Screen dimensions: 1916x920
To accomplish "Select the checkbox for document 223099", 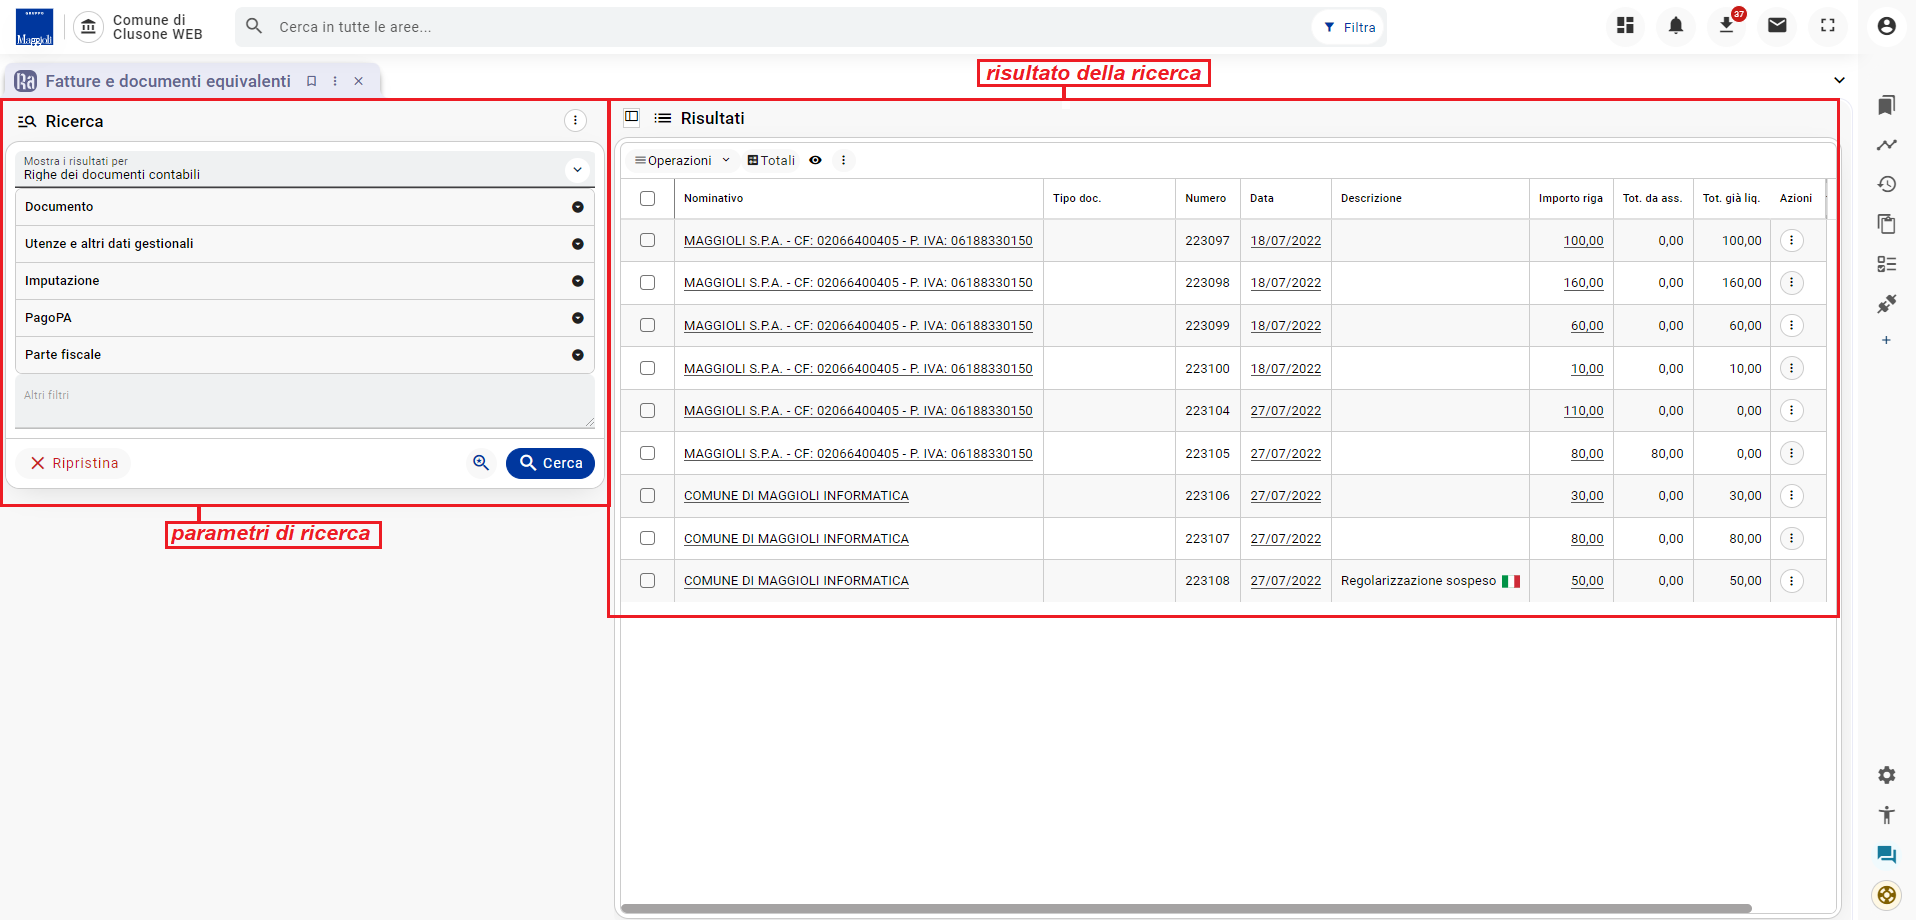I will coord(648,326).
